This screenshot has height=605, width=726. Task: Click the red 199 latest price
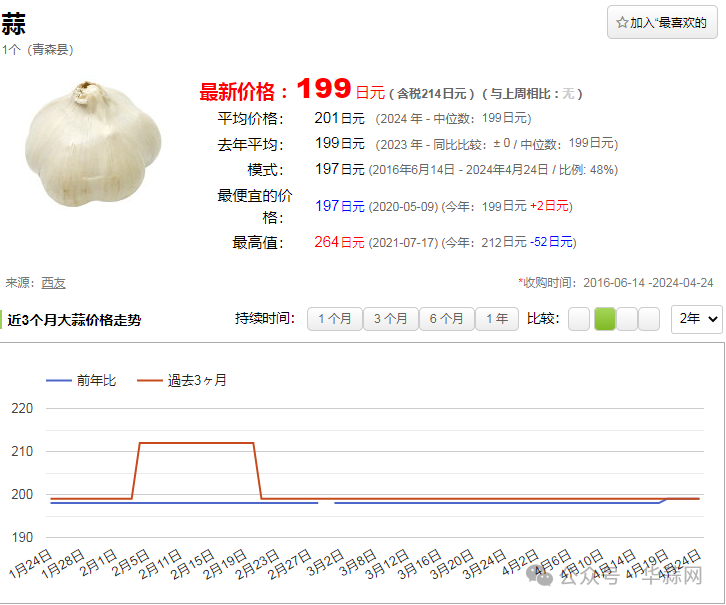click(323, 89)
